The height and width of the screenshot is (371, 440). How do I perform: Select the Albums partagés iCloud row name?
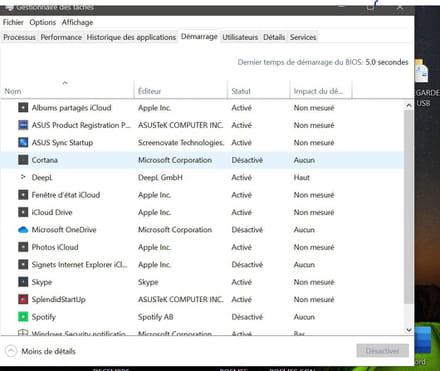point(71,108)
